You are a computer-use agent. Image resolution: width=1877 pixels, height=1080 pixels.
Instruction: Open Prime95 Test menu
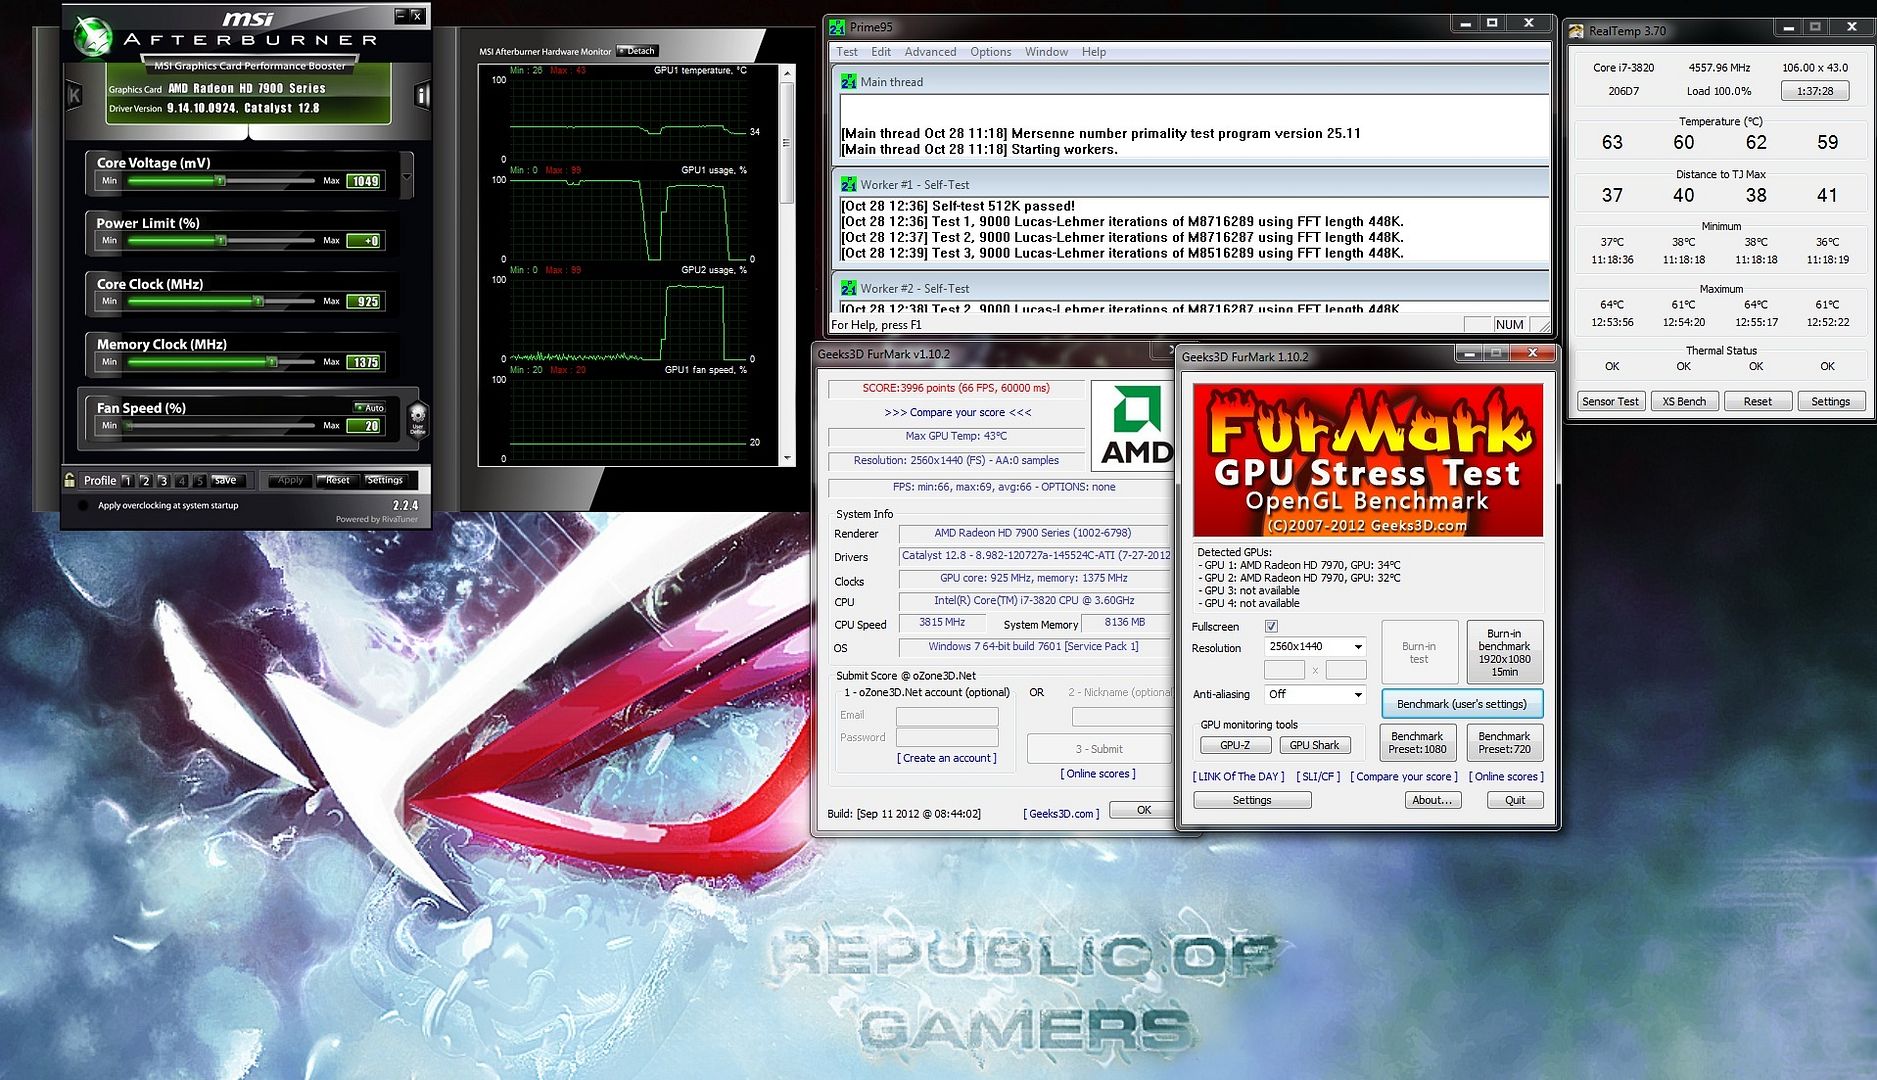click(847, 52)
